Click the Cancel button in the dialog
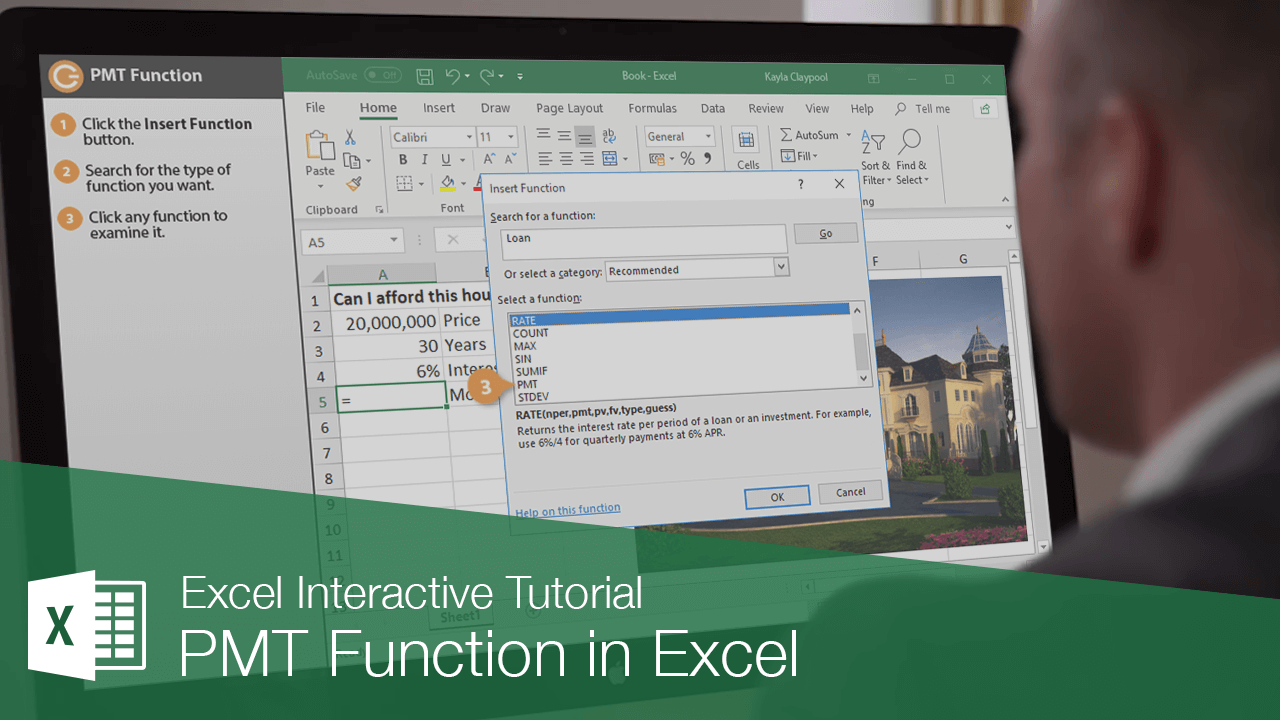Viewport: 1280px width, 720px height. [850, 492]
